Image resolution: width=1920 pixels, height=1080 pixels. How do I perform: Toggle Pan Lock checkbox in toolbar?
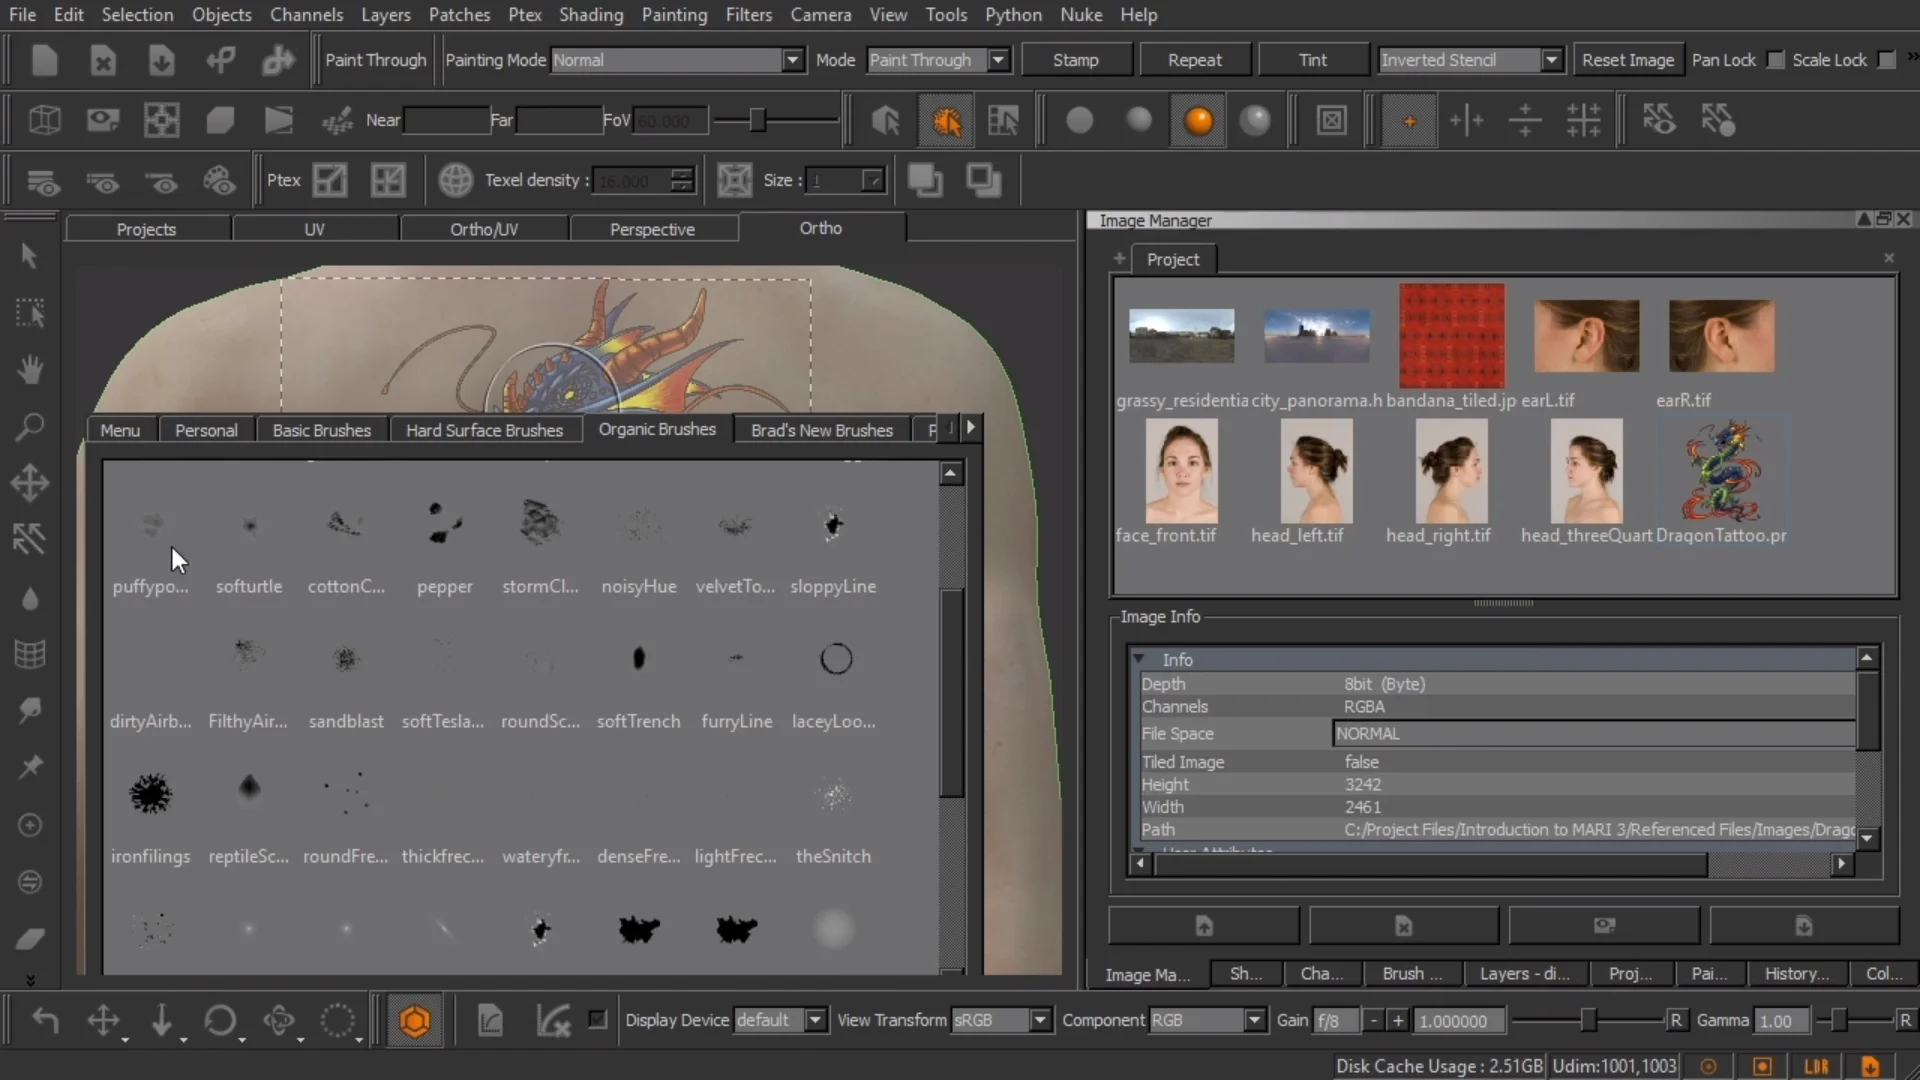point(1775,59)
